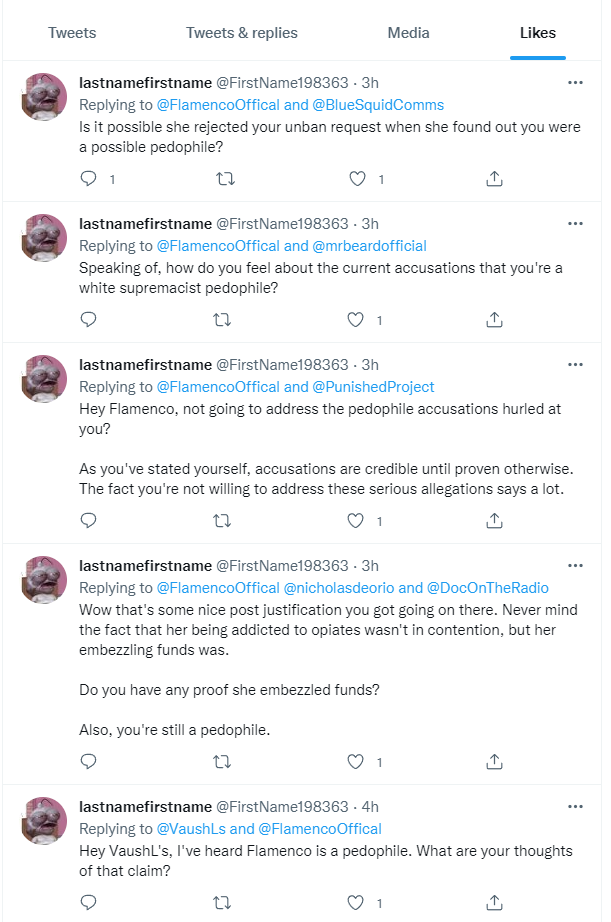Share the tweet replying to @PunishedProject

[493, 520]
